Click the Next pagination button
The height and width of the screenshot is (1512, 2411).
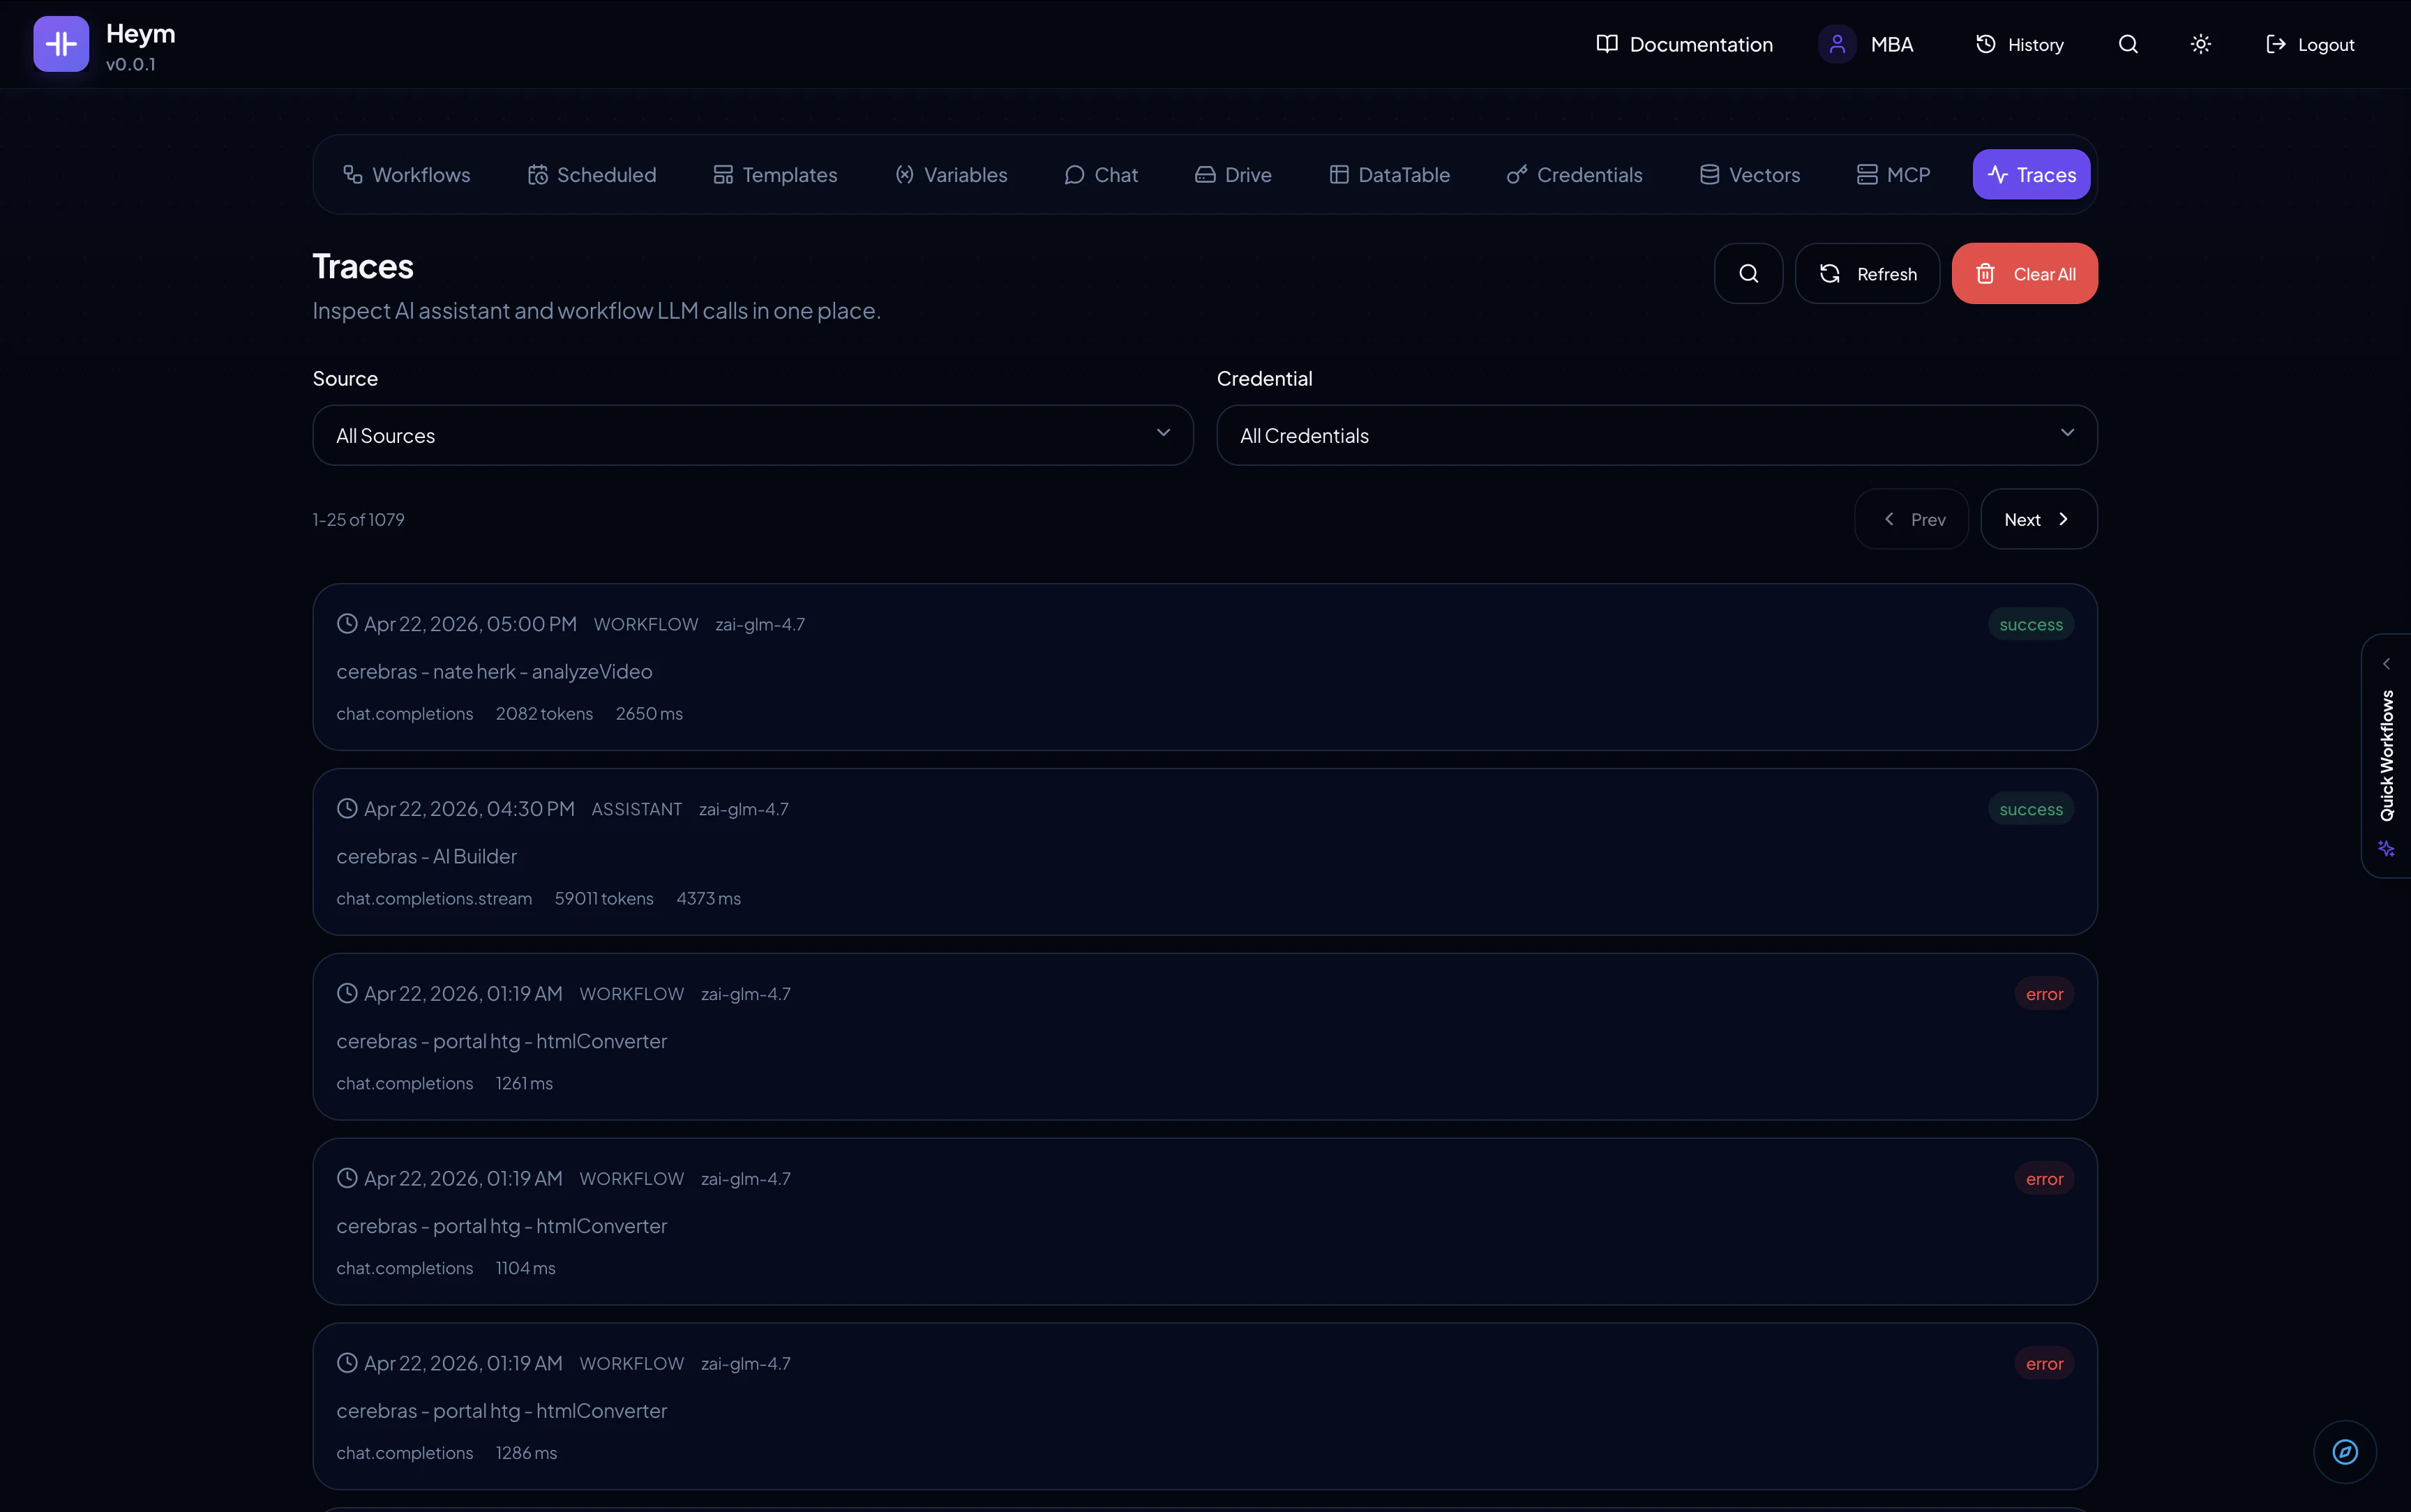click(x=2037, y=518)
